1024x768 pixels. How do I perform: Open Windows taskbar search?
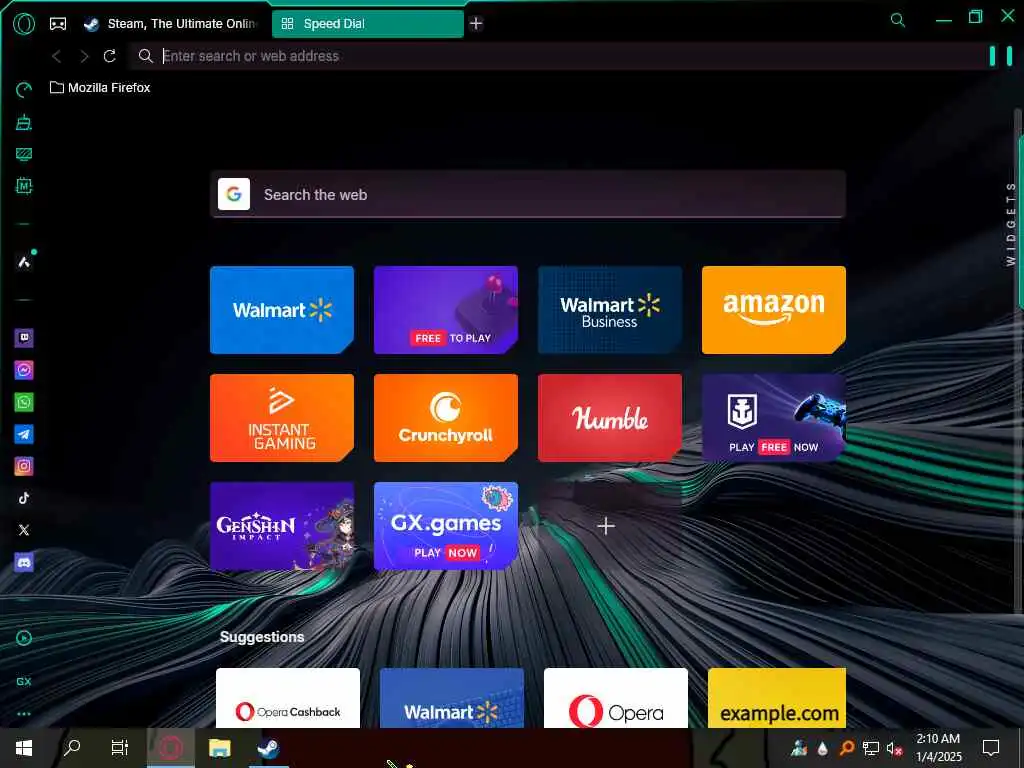pyautogui.click(x=71, y=747)
